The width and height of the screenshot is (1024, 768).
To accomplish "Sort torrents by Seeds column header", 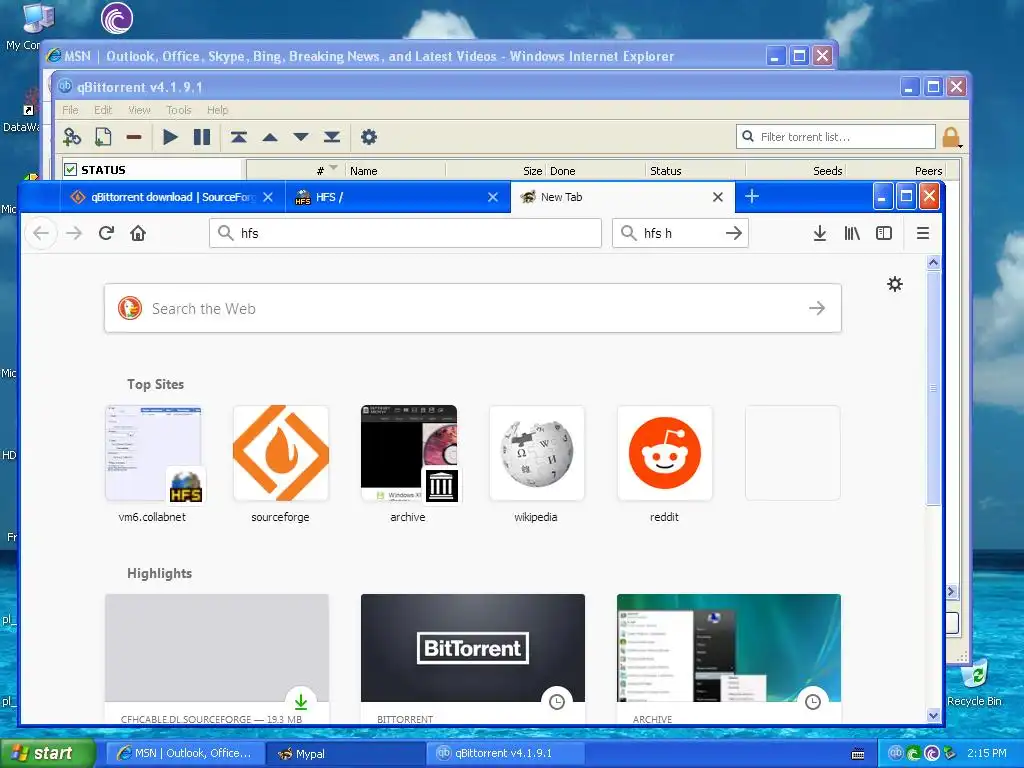I will tap(794, 170).
